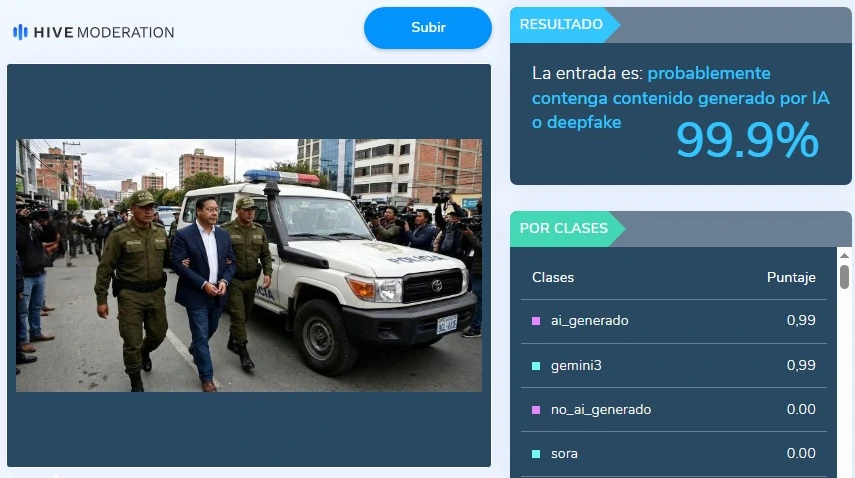Open the POR CLASES panel tab
Screen dimensions: 855x478
click(564, 228)
